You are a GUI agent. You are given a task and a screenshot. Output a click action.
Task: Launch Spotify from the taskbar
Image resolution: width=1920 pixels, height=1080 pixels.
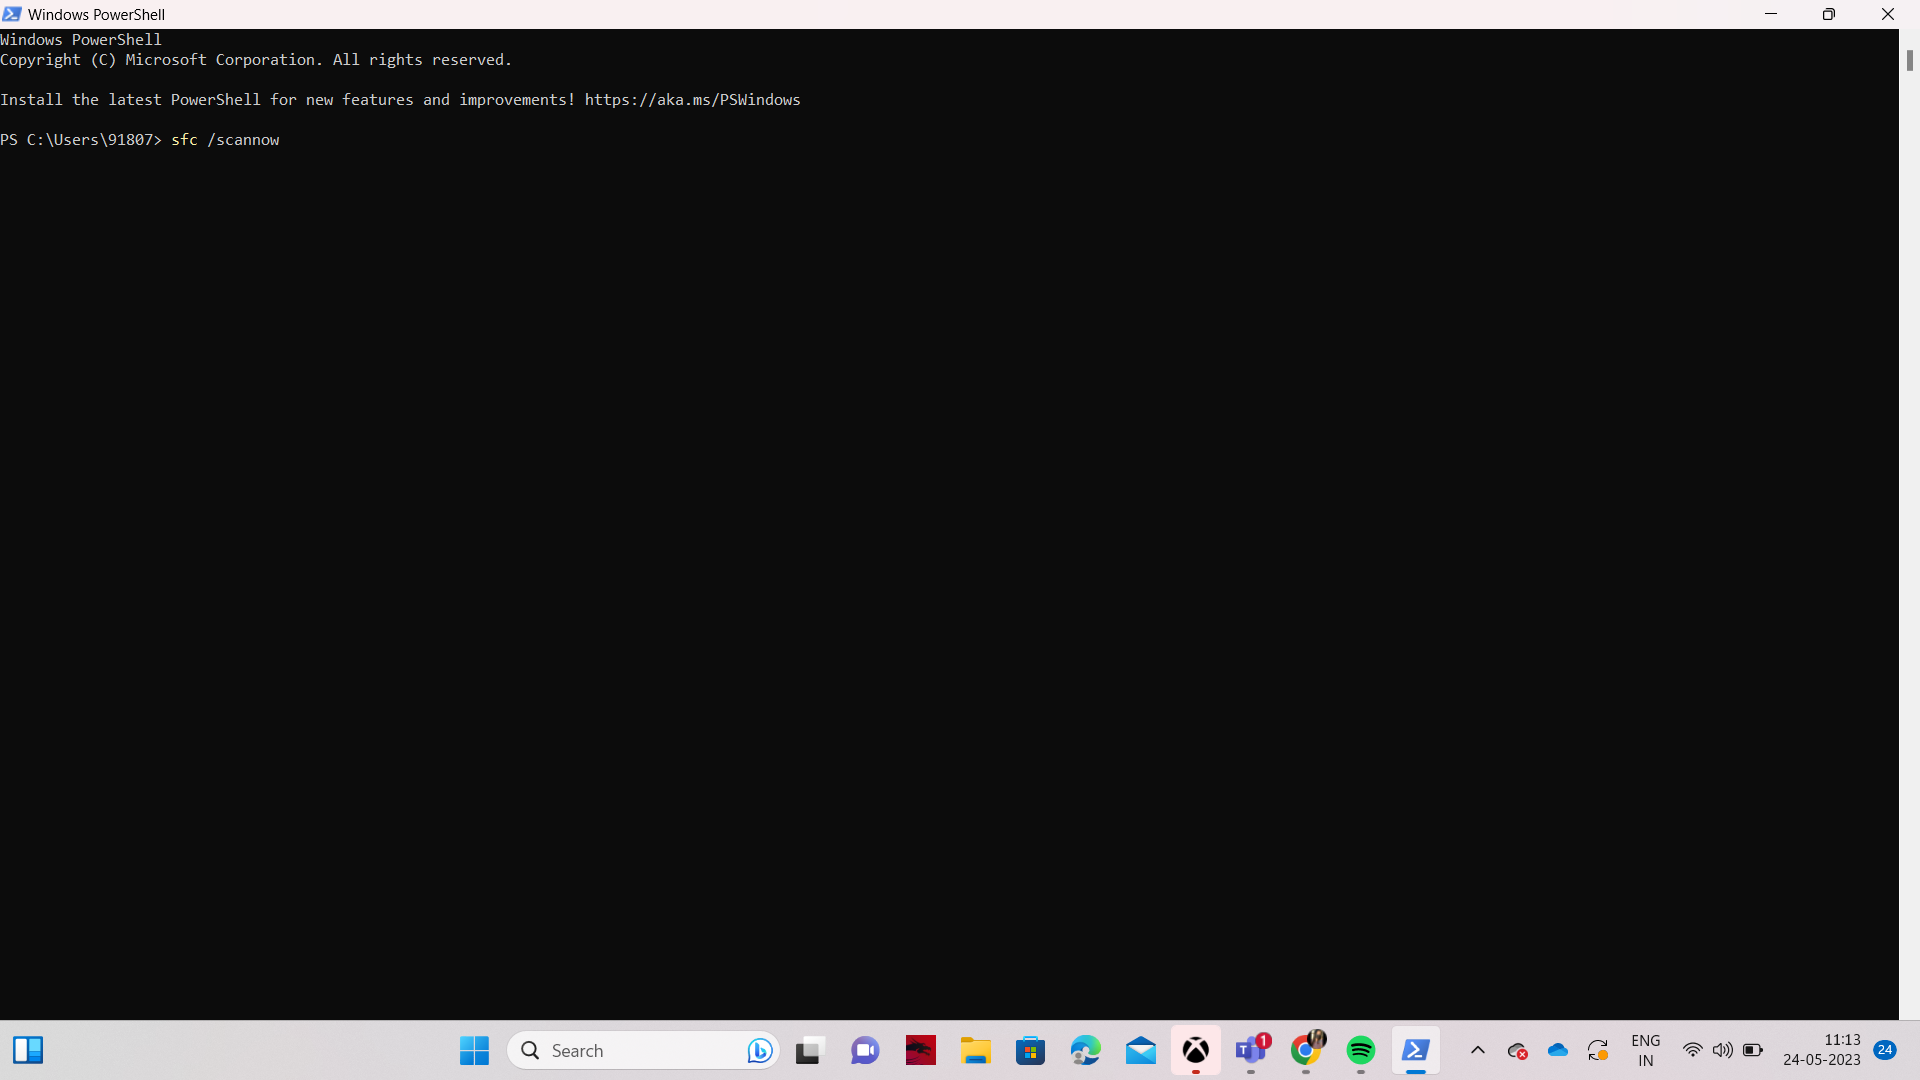pos(1361,1050)
